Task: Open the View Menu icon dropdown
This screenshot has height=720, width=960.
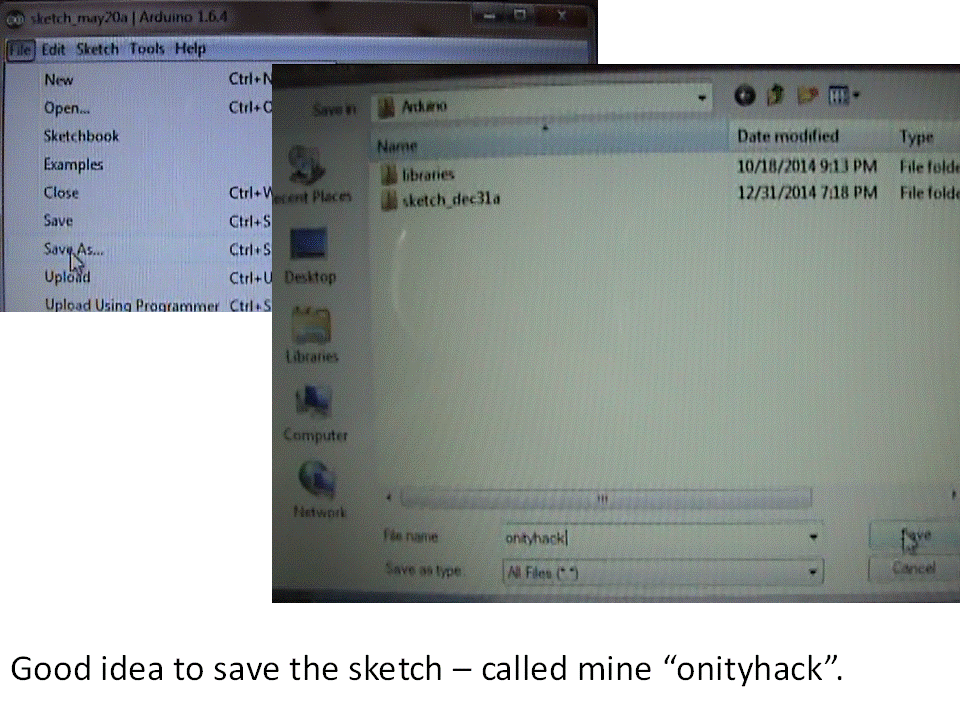Action: click(x=844, y=96)
